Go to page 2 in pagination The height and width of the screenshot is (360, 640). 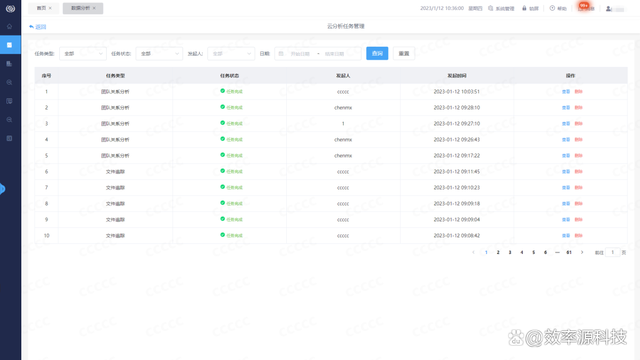498,253
